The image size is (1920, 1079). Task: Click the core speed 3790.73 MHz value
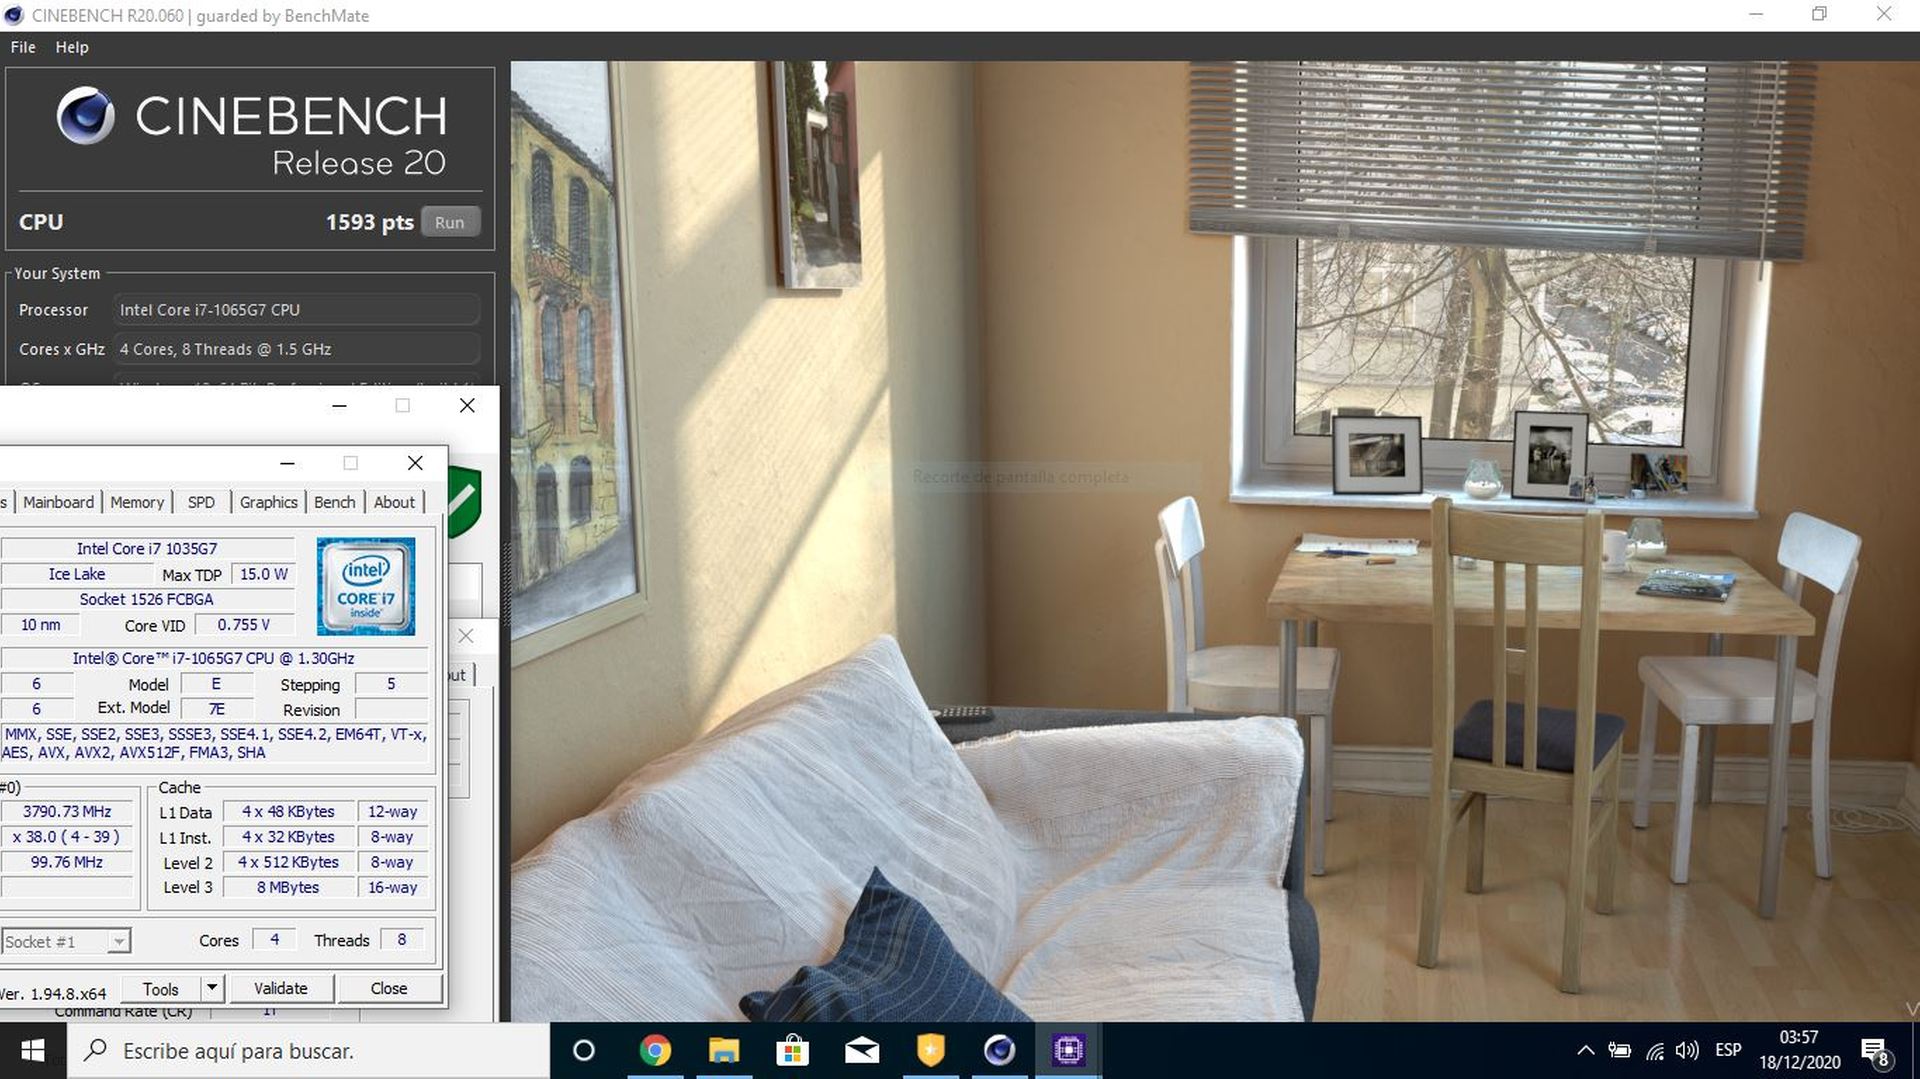67,812
